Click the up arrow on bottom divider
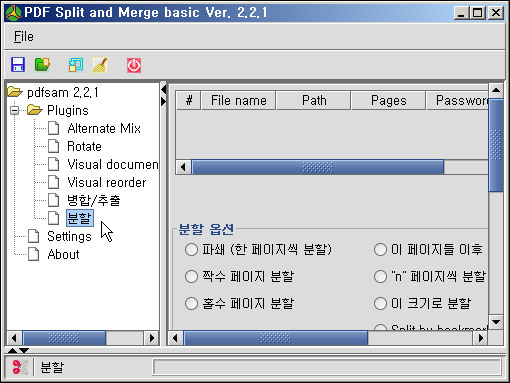This screenshot has width=510, height=383. click(x=12, y=350)
